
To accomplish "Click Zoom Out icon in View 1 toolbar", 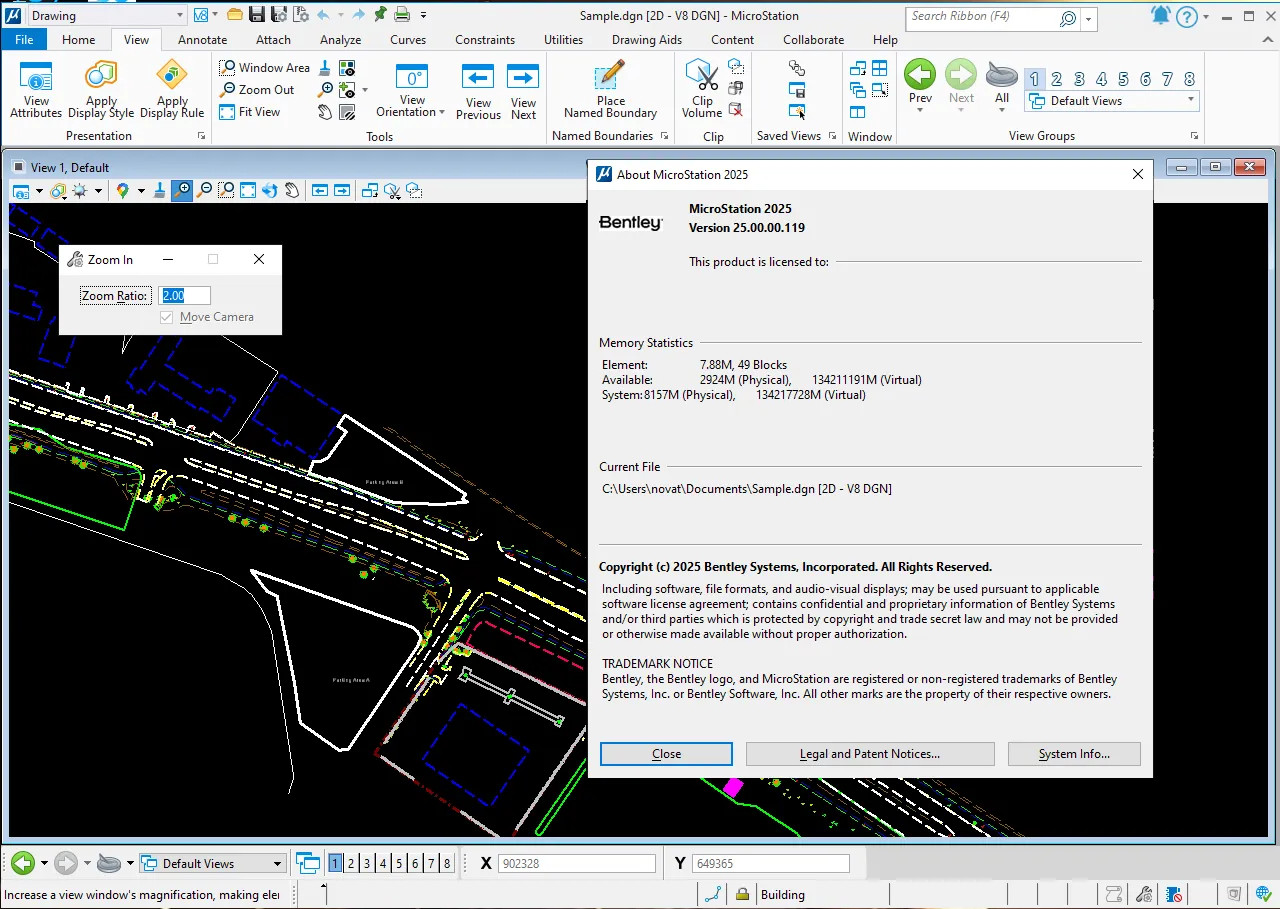I will (204, 190).
